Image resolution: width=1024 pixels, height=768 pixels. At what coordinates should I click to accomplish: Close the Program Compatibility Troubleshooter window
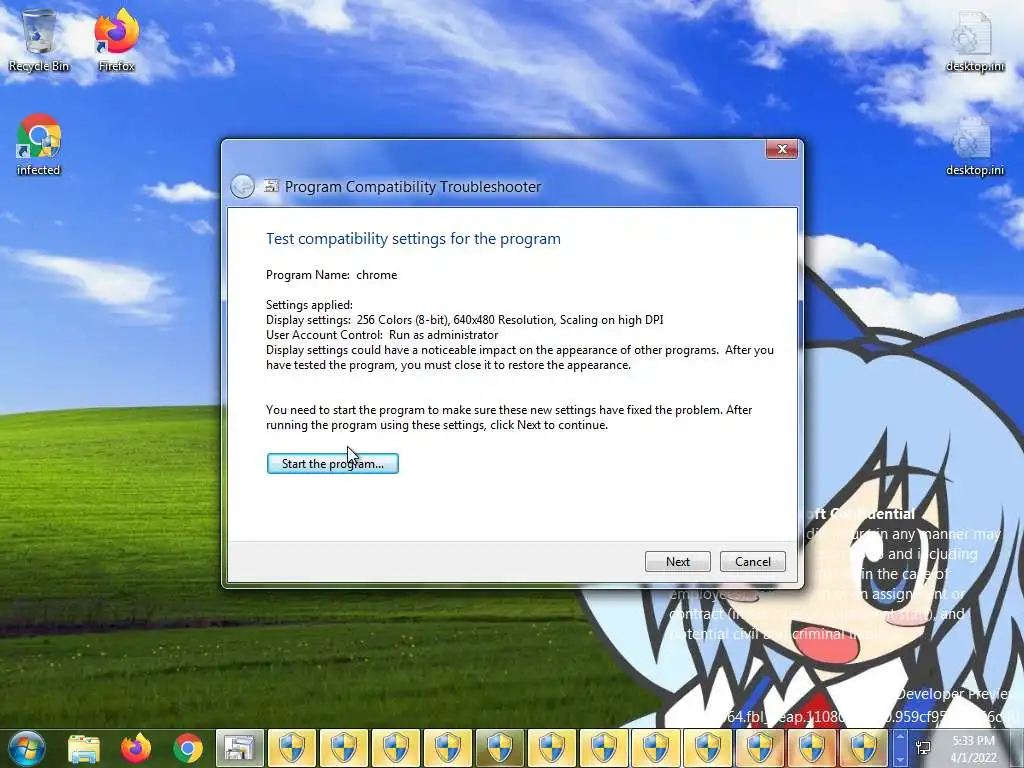click(x=782, y=150)
